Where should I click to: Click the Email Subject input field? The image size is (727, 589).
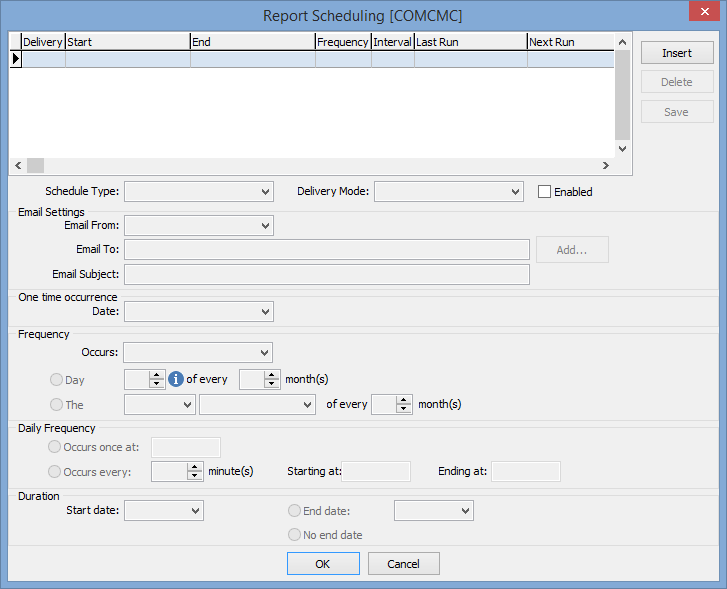(327, 275)
